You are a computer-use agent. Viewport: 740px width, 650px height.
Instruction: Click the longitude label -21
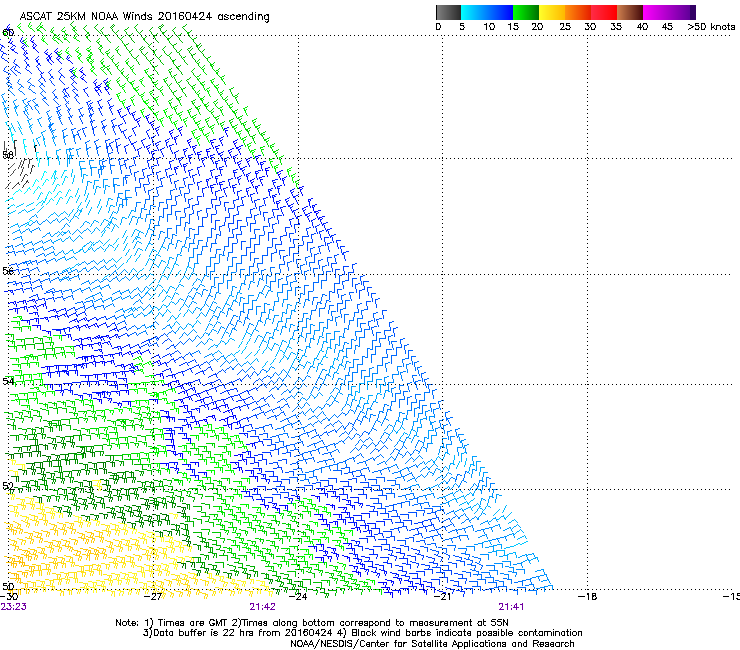[x=442, y=597]
